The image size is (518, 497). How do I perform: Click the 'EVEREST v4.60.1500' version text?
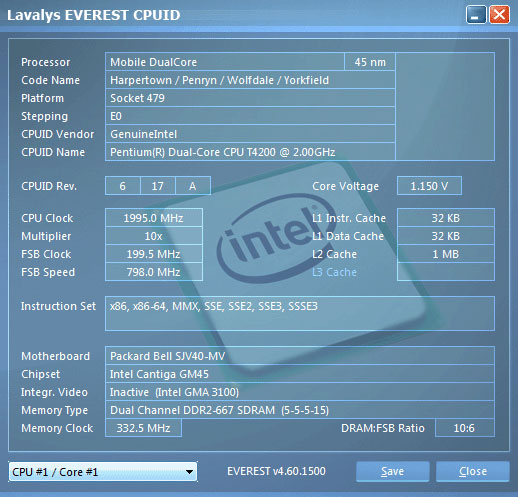coord(276,471)
